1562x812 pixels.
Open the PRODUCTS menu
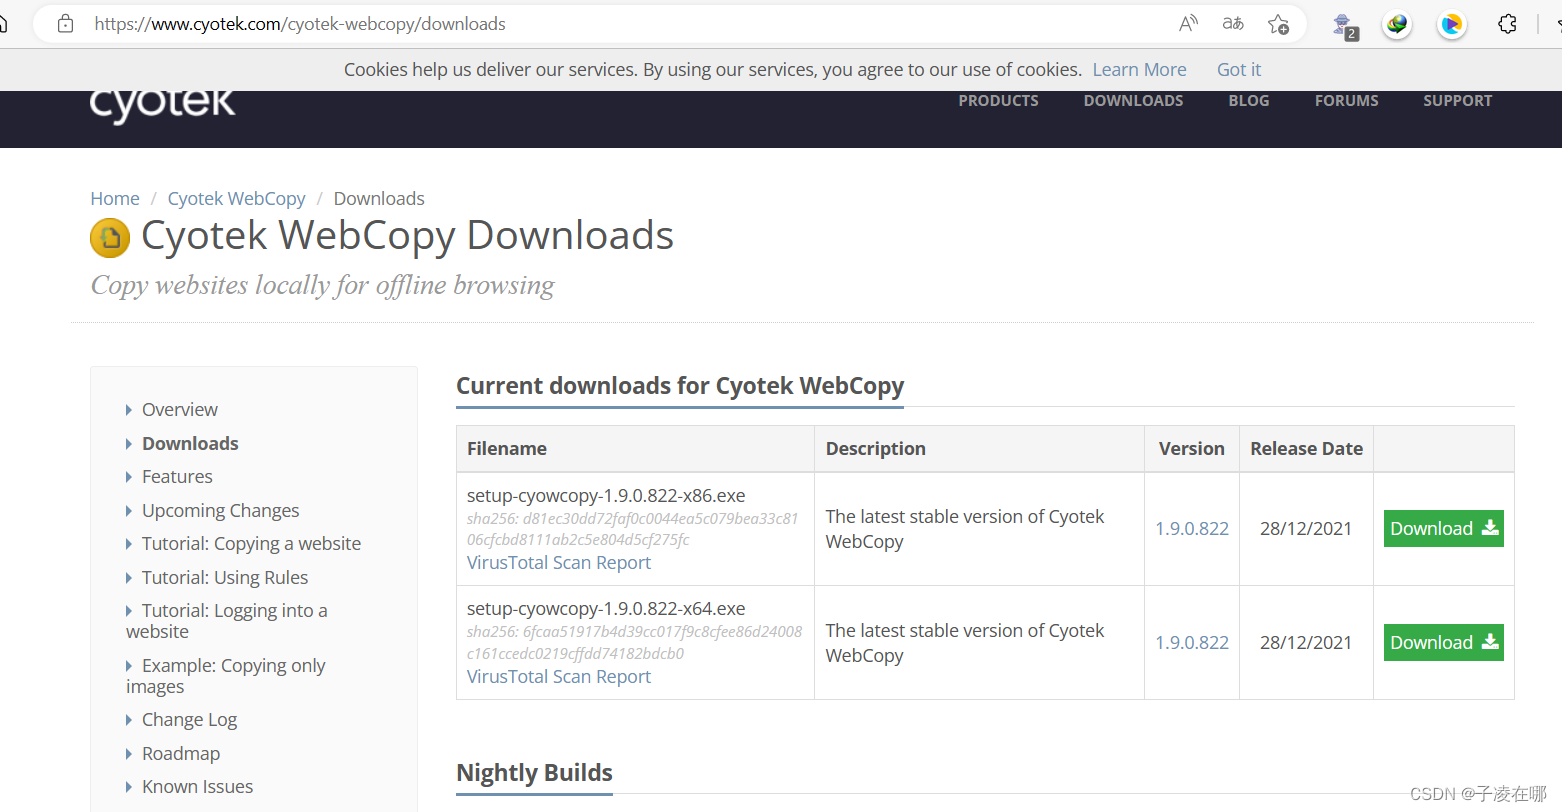(x=998, y=101)
